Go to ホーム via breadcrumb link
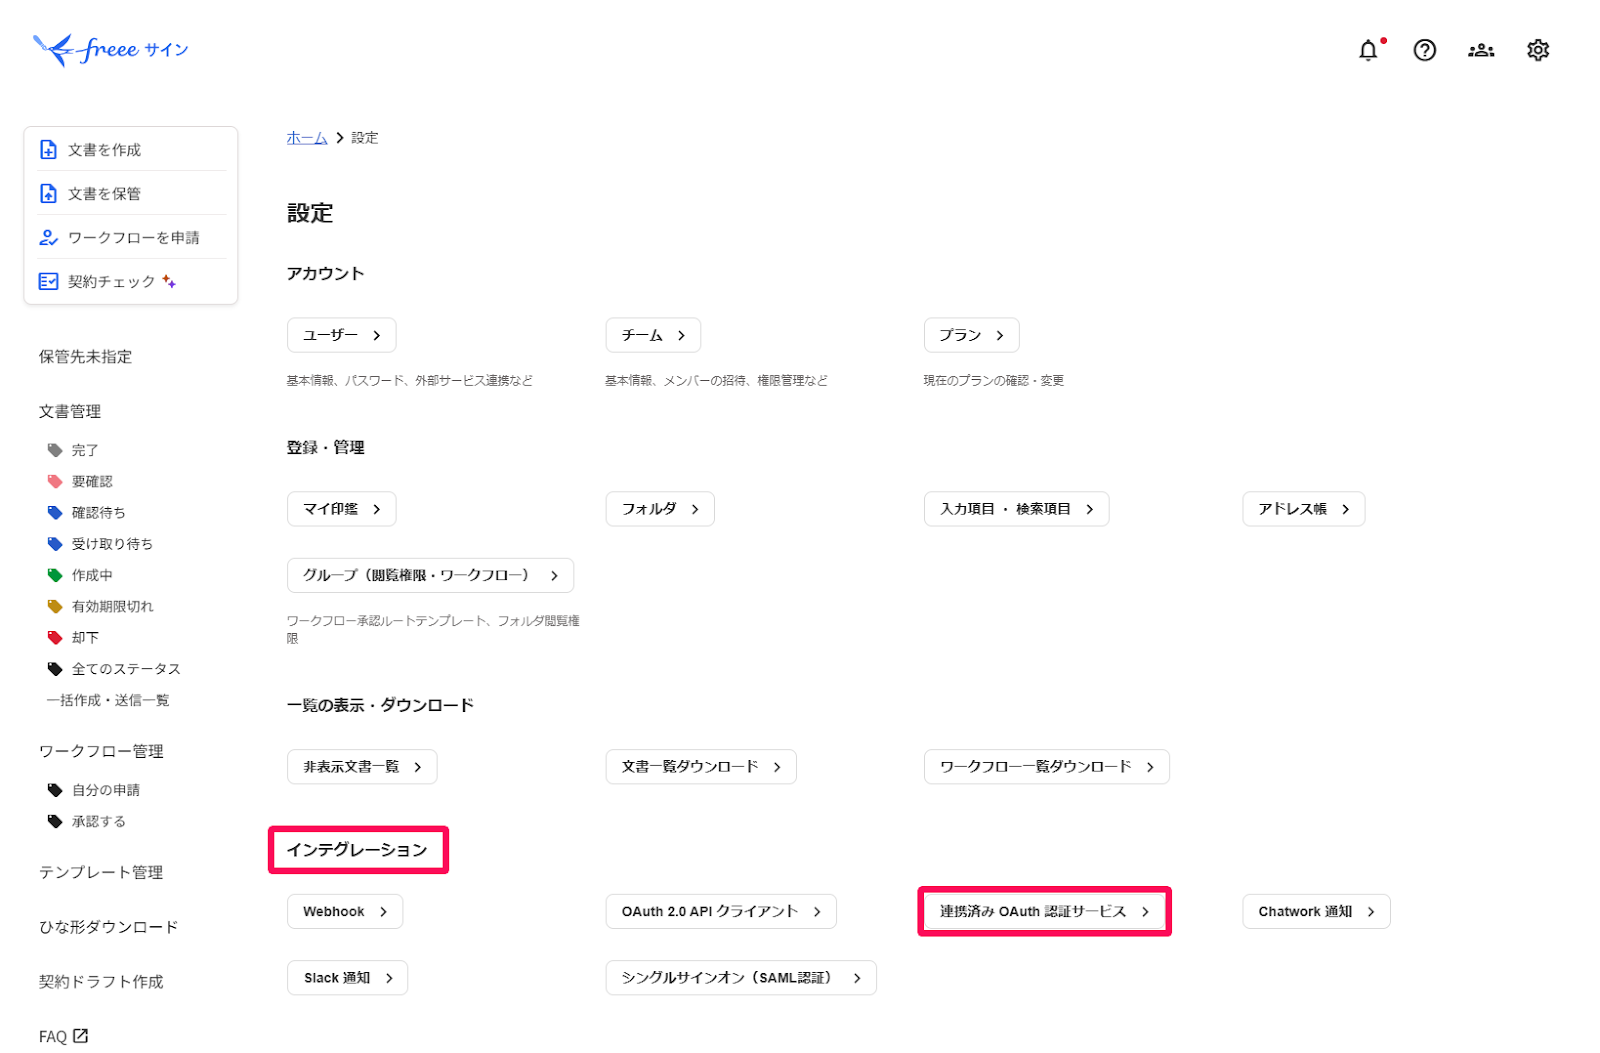Screen dimensions: 1600x1053 [307, 138]
